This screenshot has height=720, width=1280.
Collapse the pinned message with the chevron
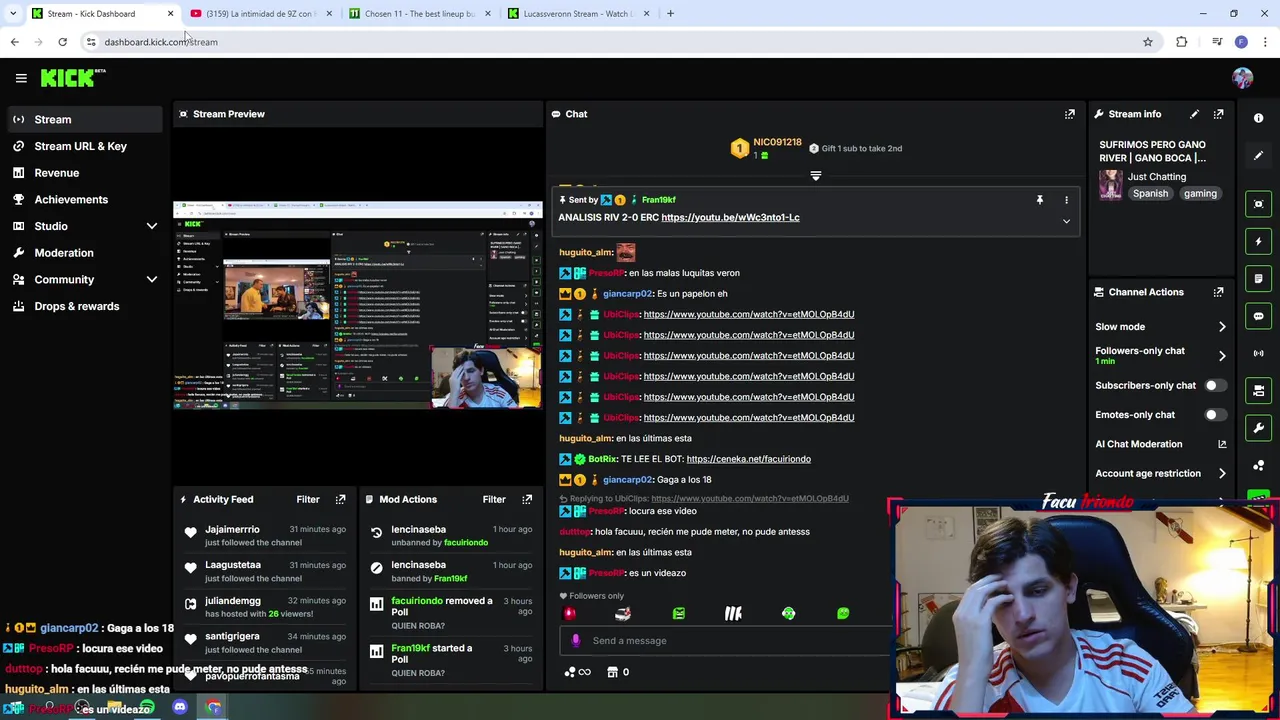[1066, 221]
